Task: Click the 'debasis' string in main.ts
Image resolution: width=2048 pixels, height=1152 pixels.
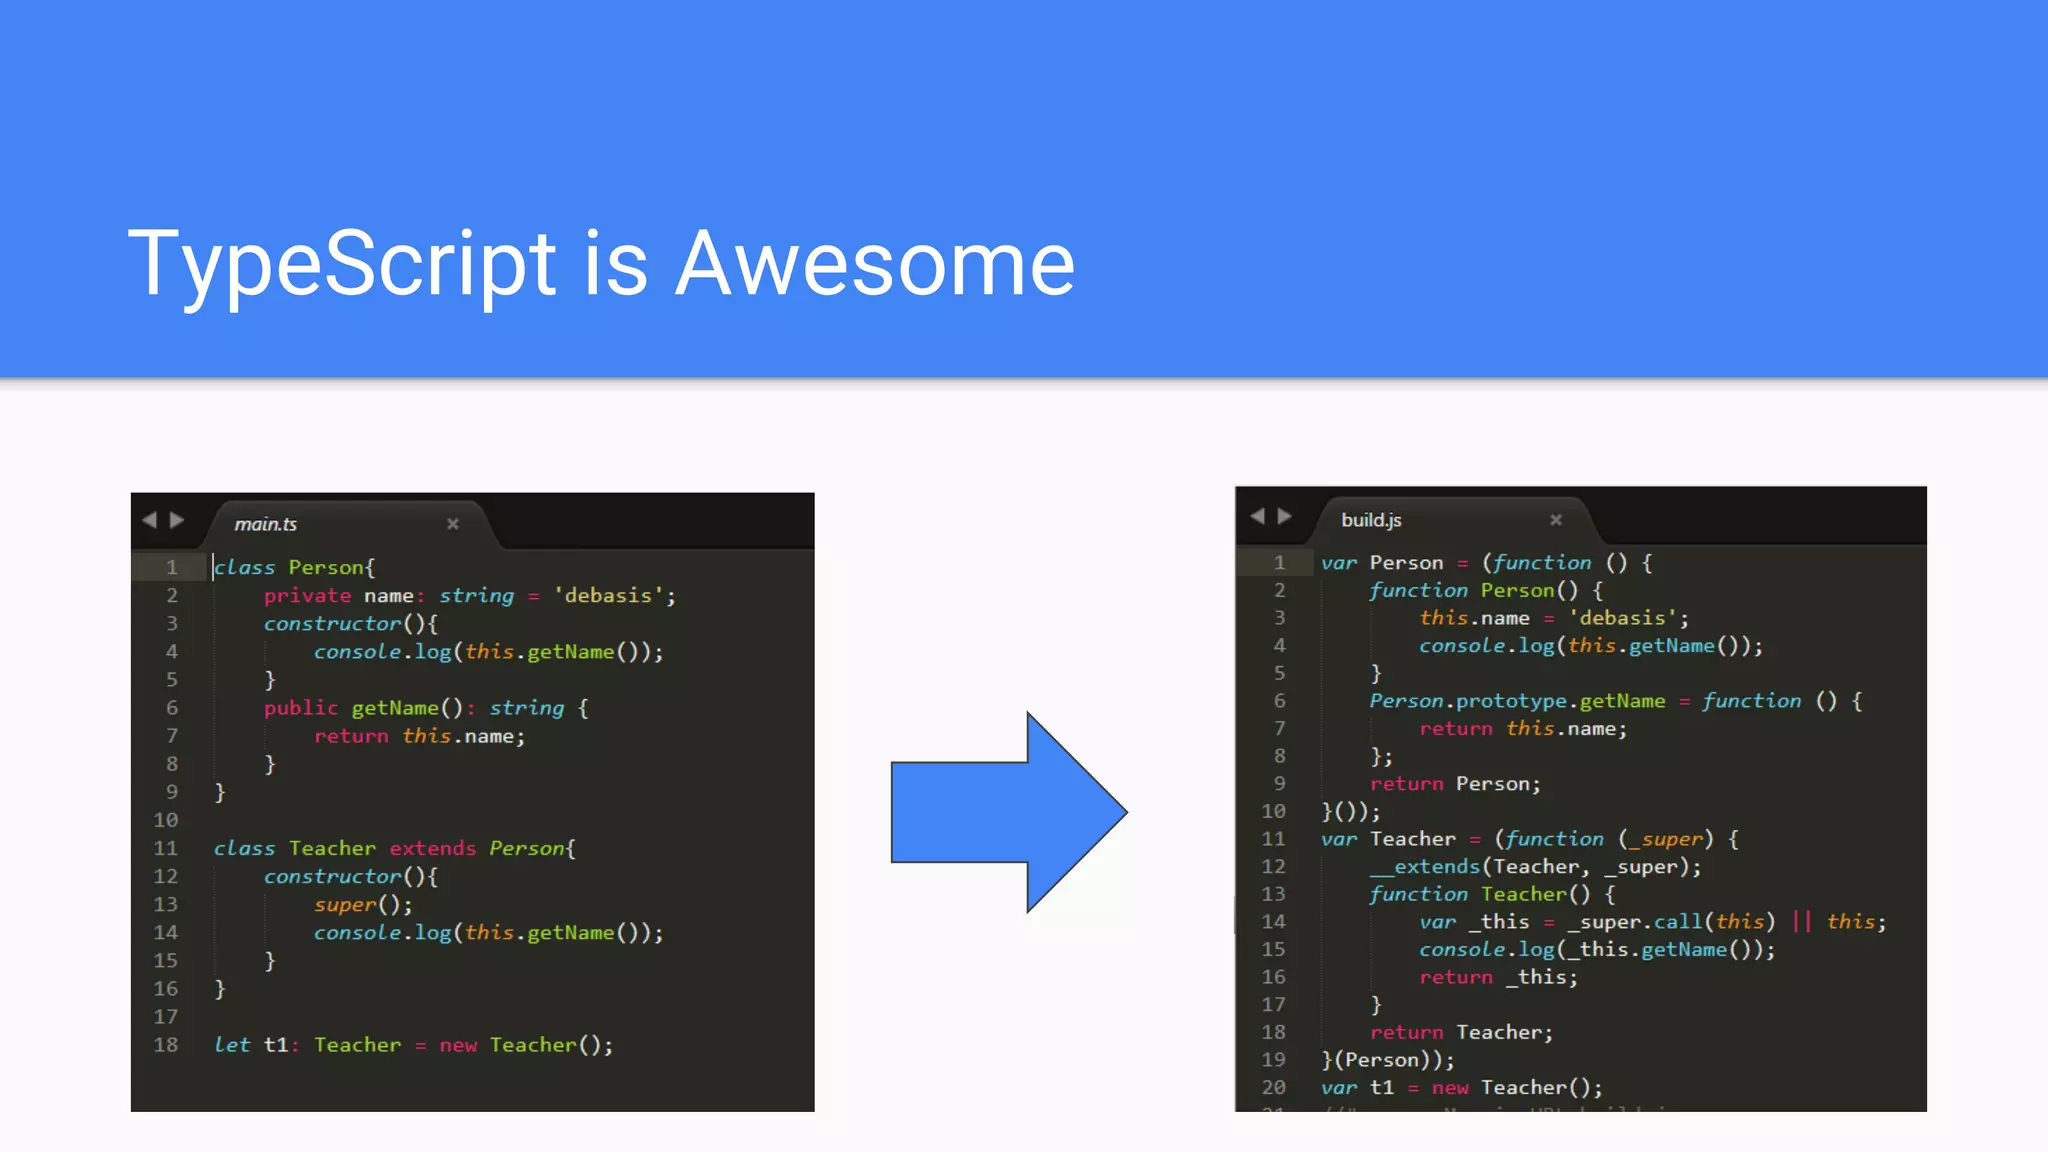Action: 608,596
